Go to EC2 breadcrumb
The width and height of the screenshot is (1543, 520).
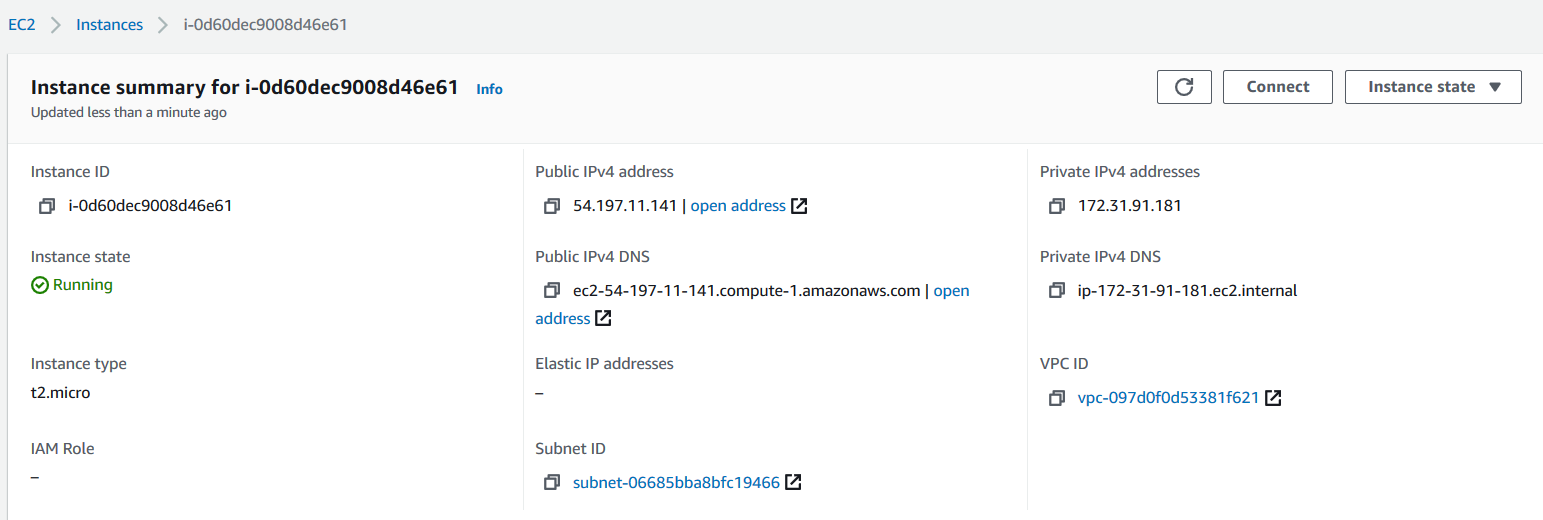(22, 24)
